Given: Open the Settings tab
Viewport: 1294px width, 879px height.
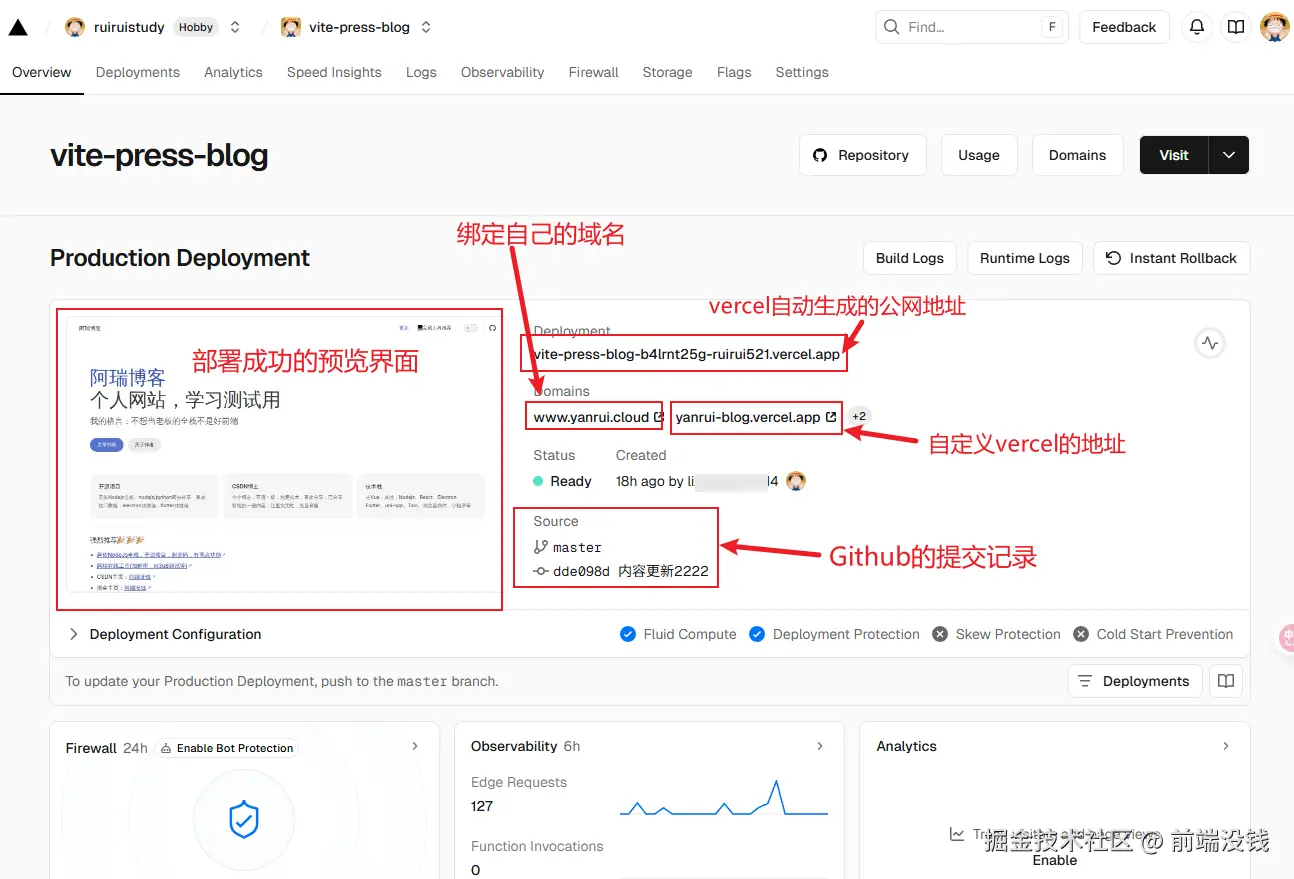Looking at the screenshot, I should (x=802, y=72).
